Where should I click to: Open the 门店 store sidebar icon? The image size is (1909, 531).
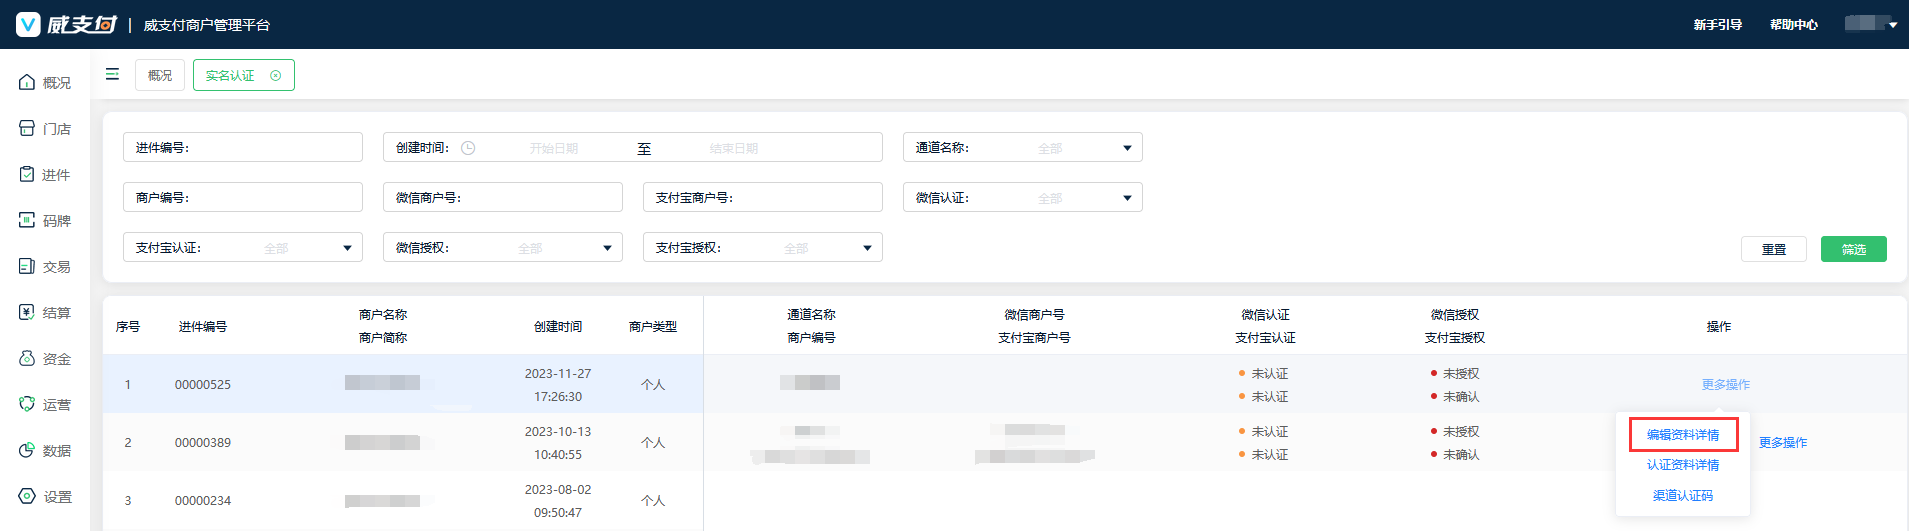pyautogui.click(x=27, y=128)
